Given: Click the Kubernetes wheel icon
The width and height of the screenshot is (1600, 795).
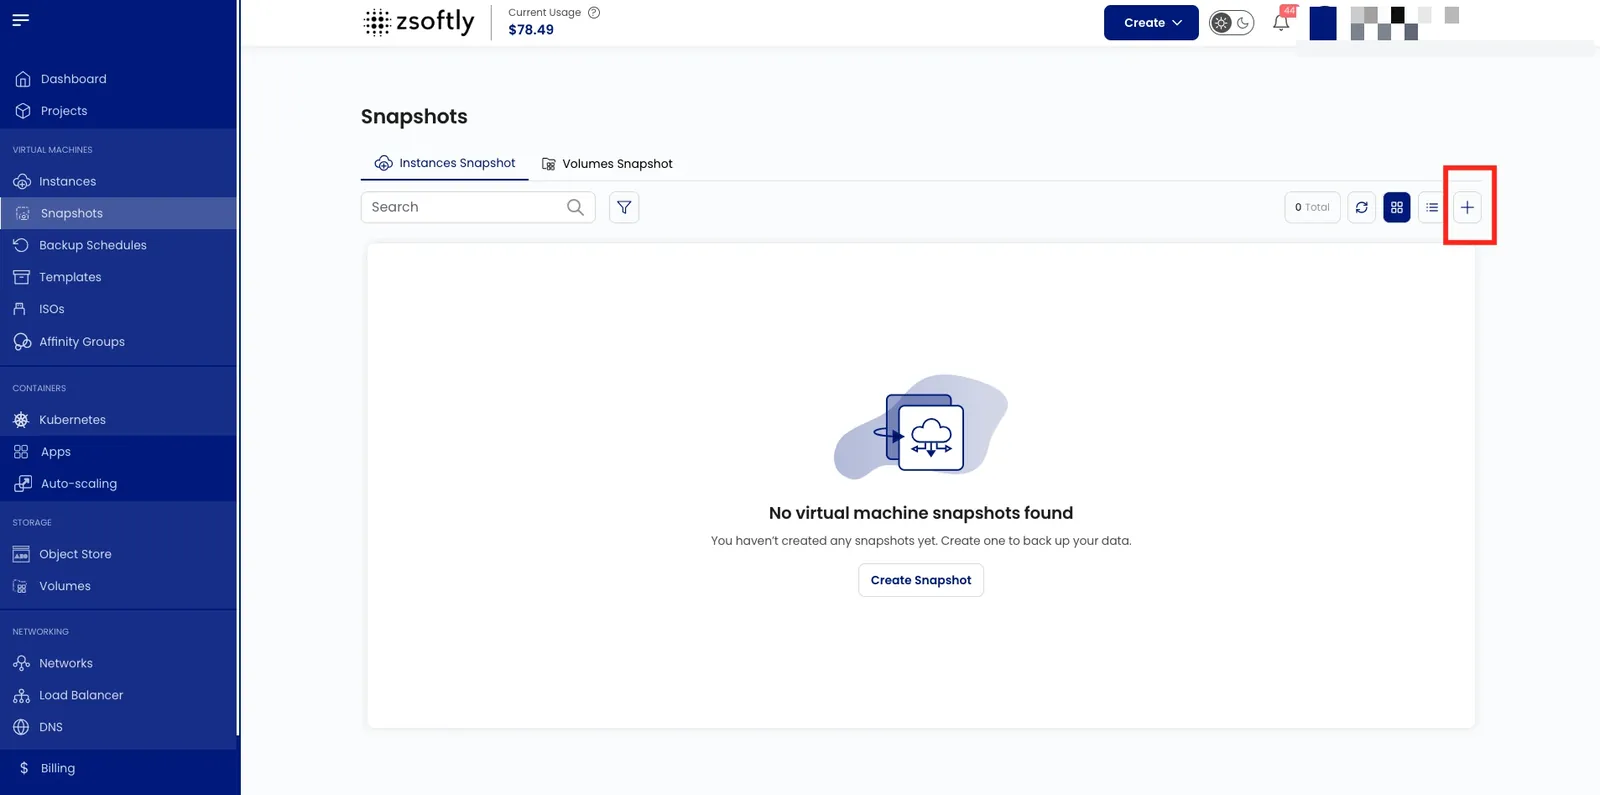Looking at the screenshot, I should point(21,420).
